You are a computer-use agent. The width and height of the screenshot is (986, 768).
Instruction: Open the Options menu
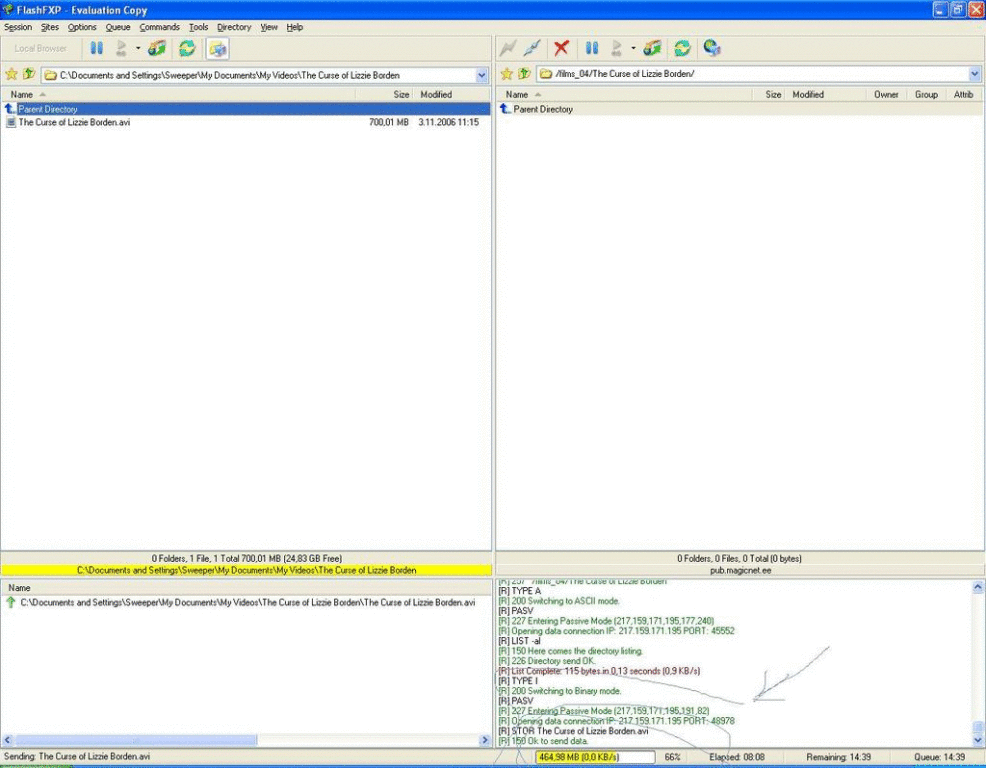[x=82, y=27]
